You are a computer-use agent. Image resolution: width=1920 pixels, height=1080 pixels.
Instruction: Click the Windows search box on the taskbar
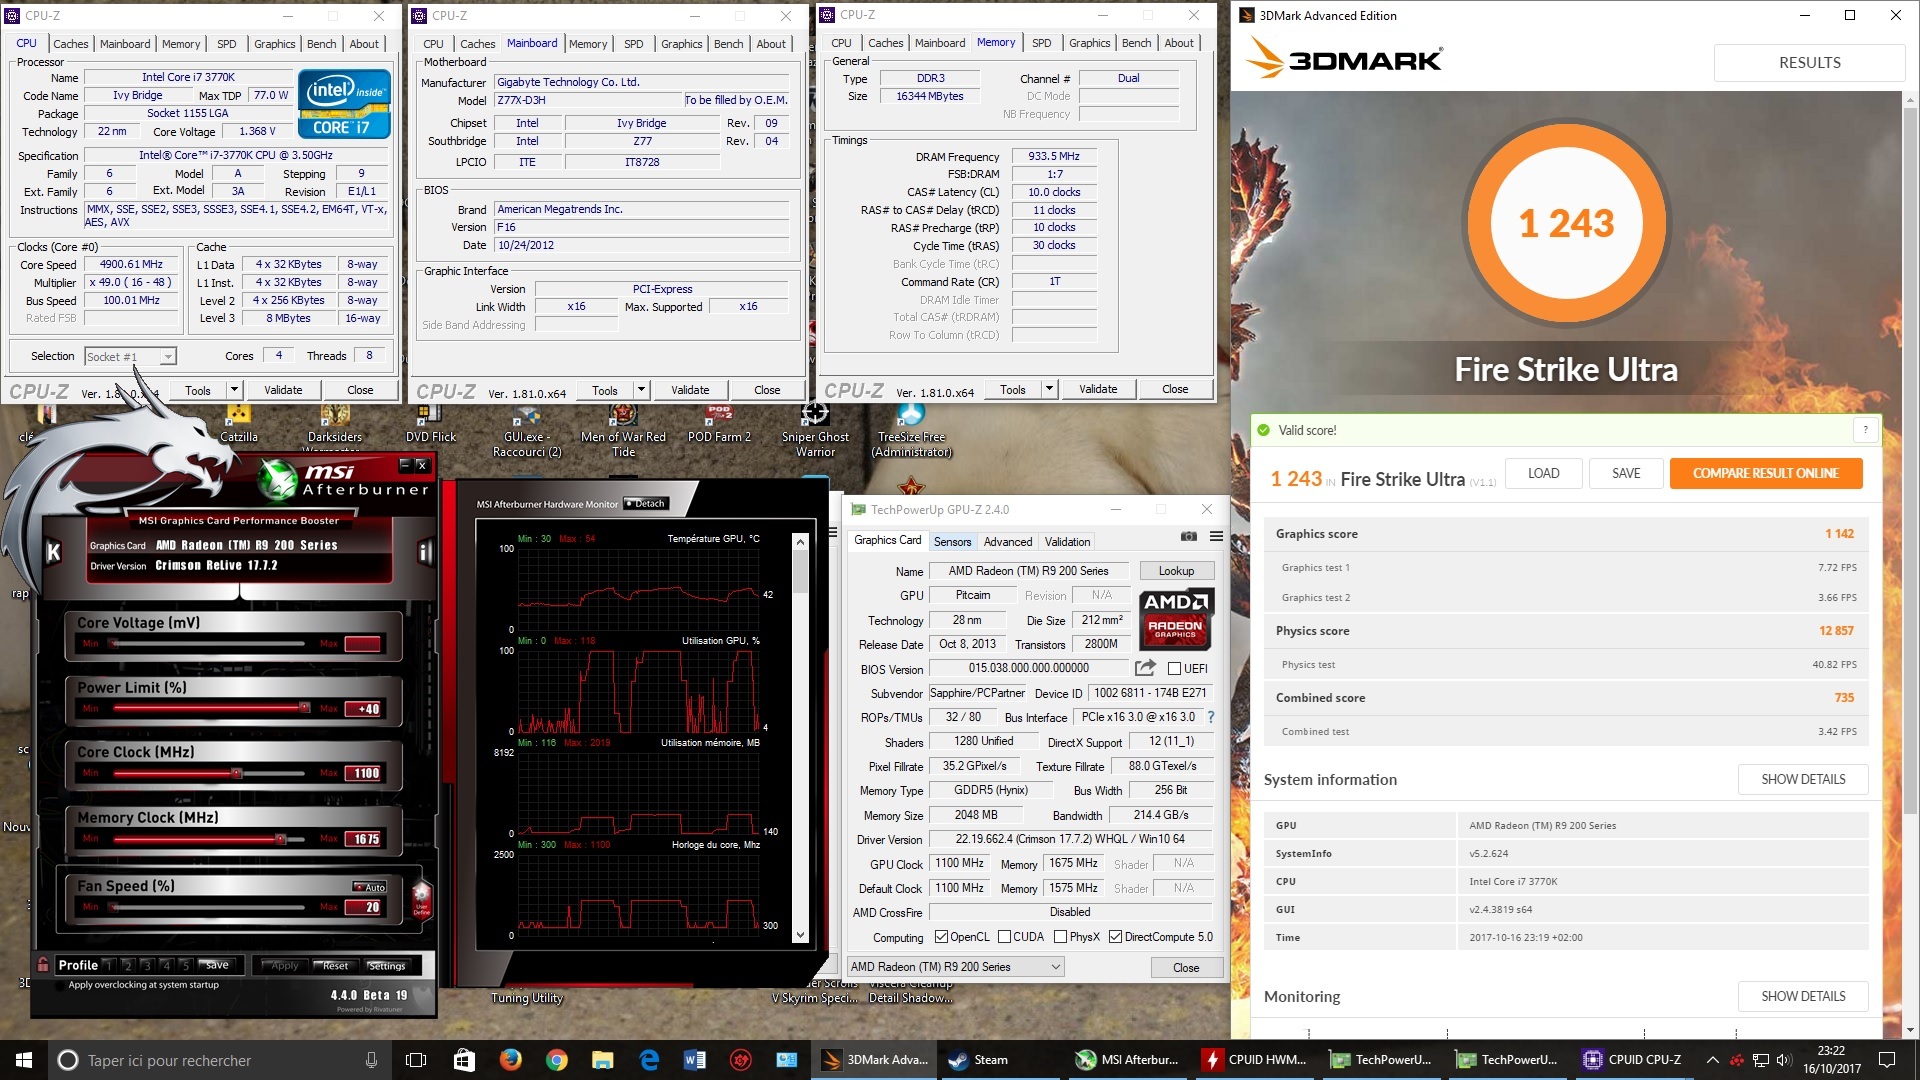point(219,1060)
